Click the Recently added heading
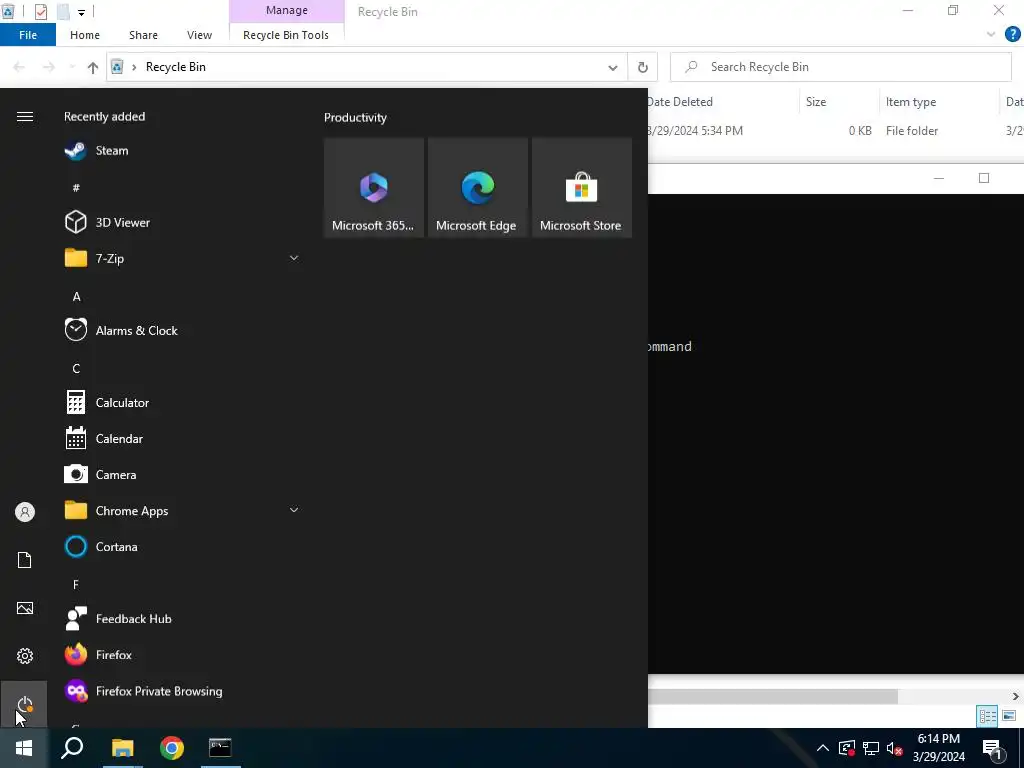This screenshot has height=768, width=1024. click(104, 117)
